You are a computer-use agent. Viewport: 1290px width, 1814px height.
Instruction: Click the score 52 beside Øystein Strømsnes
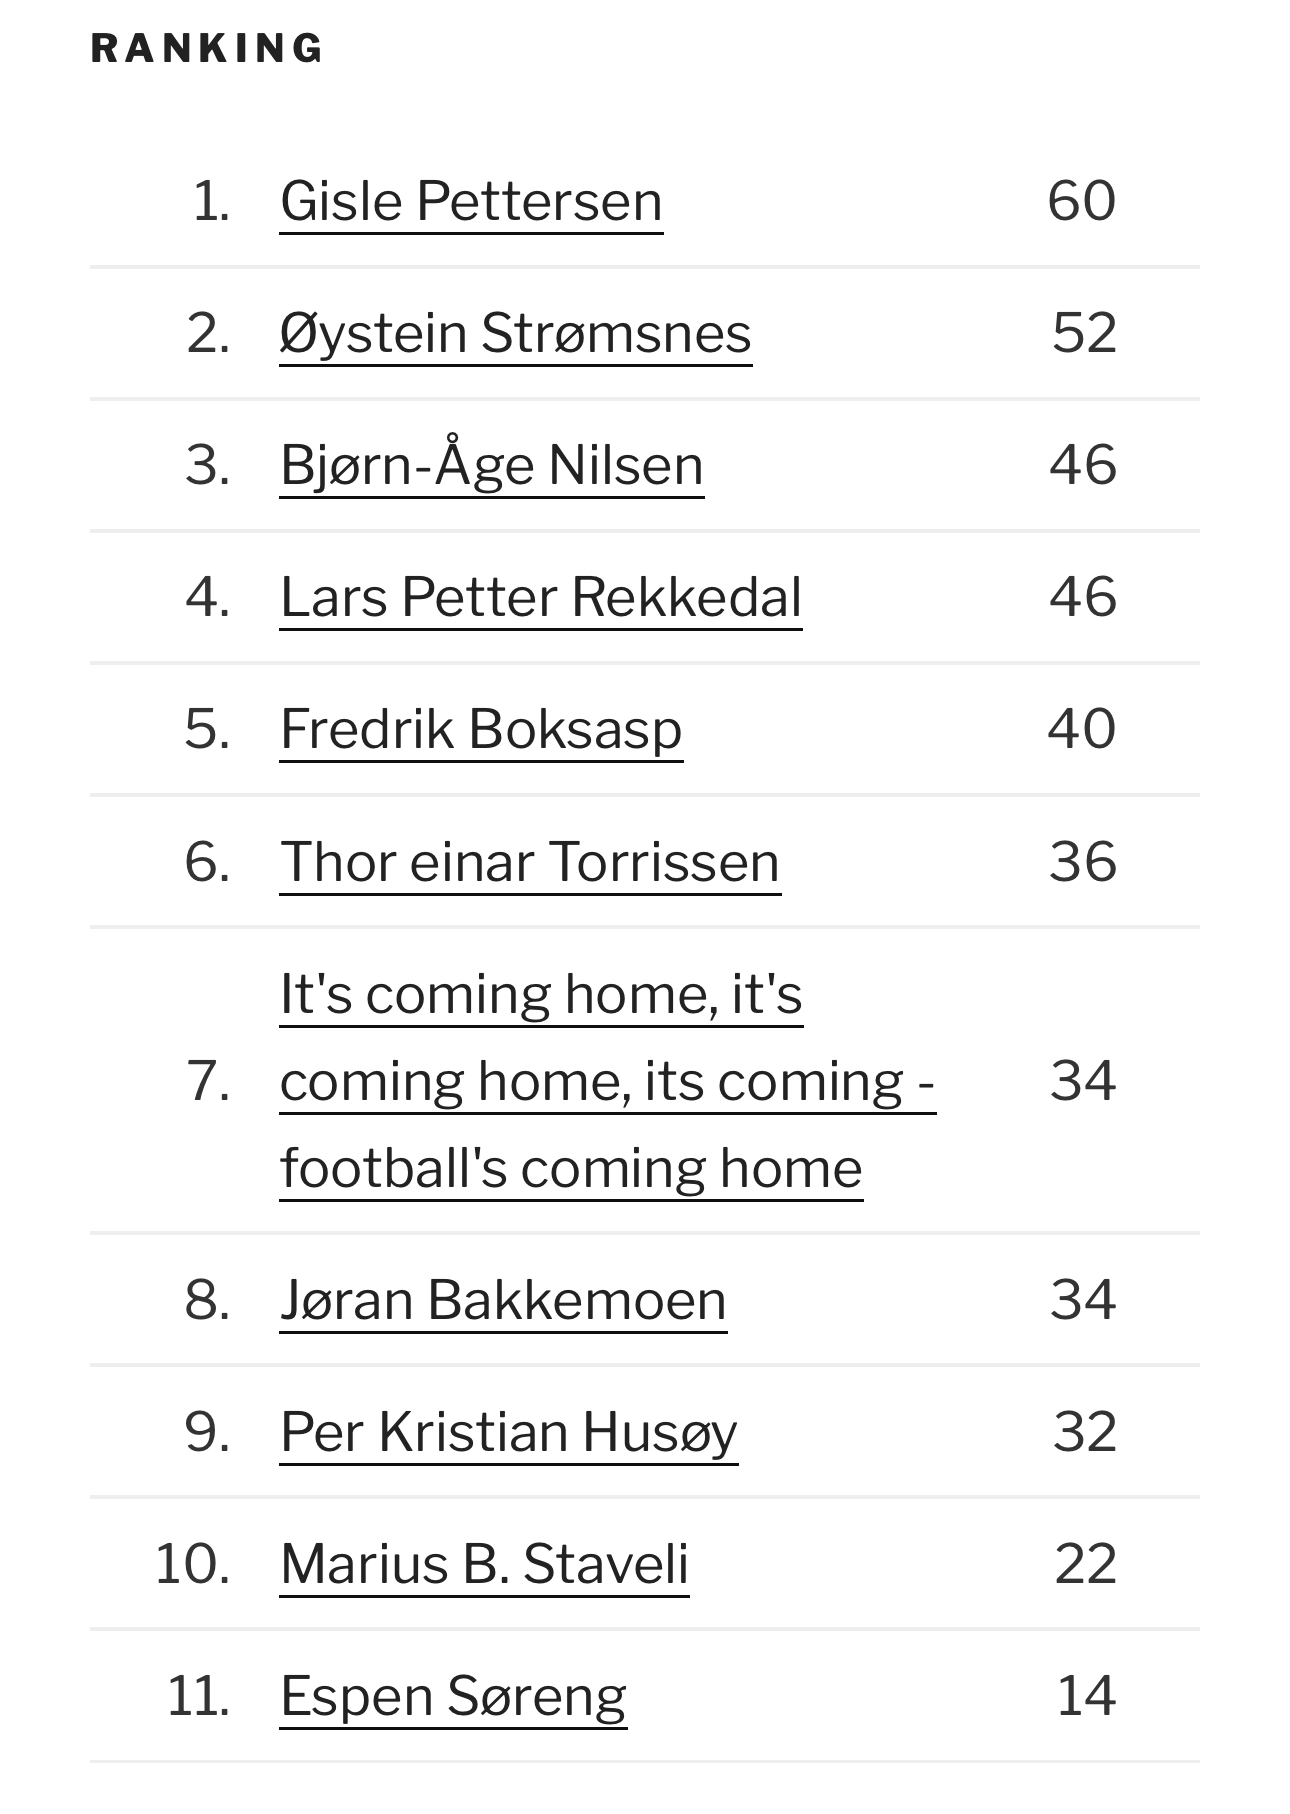click(1084, 333)
